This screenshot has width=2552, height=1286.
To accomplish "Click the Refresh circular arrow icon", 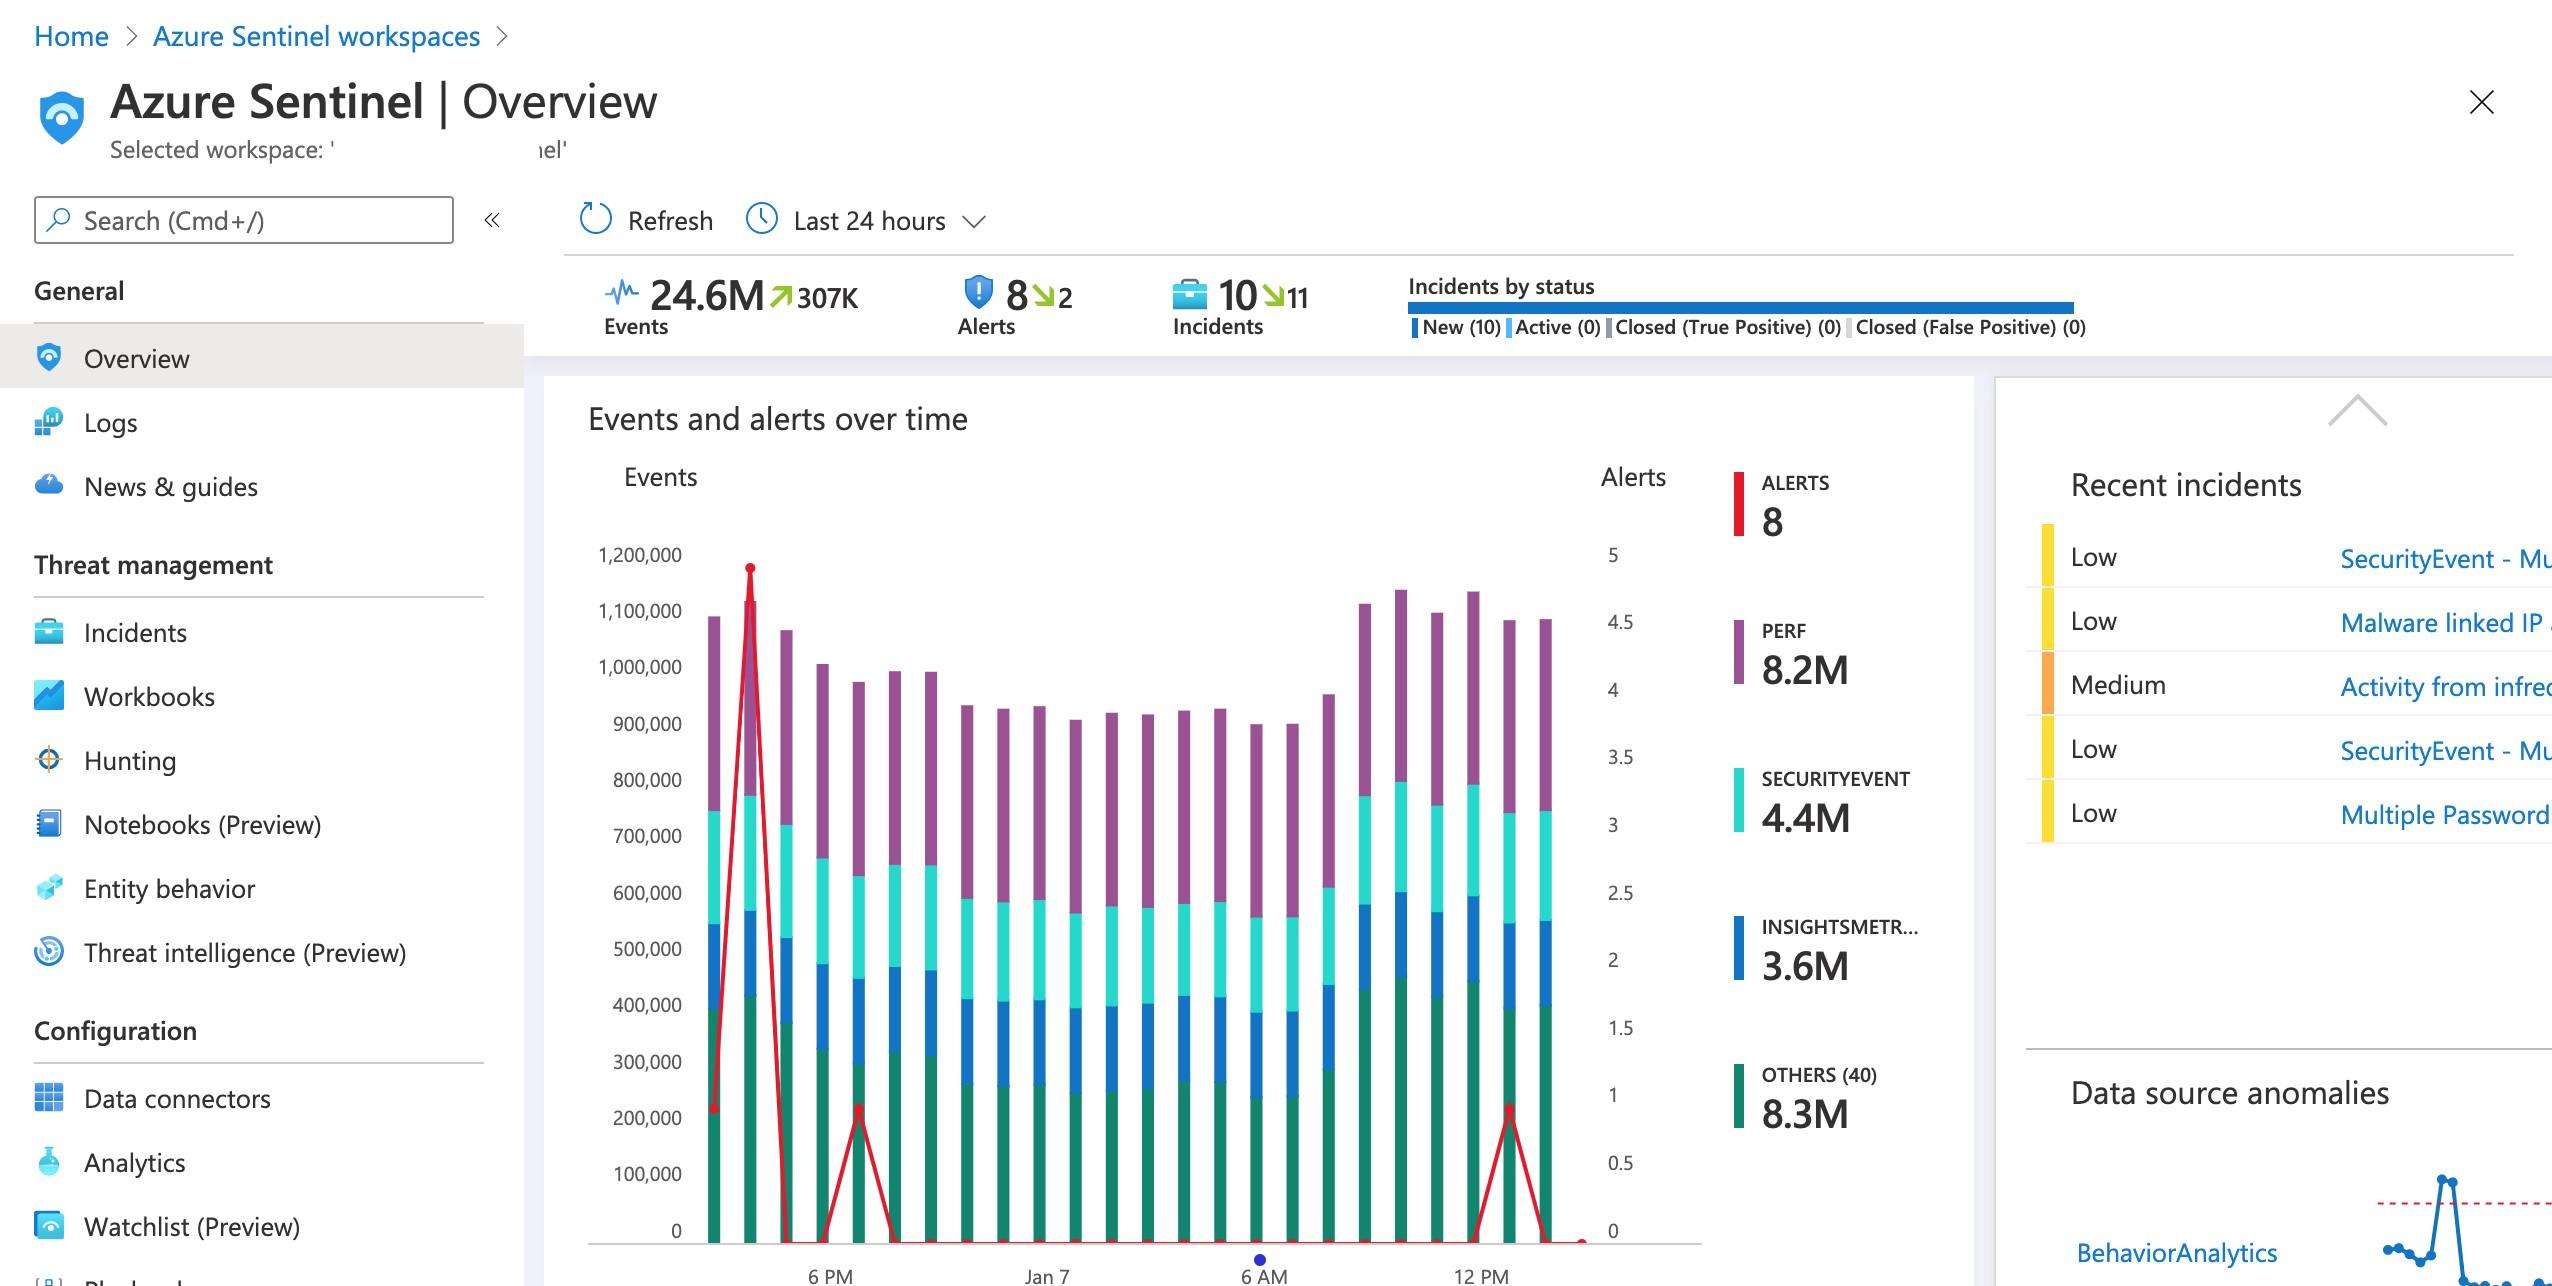I will coord(596,219).
